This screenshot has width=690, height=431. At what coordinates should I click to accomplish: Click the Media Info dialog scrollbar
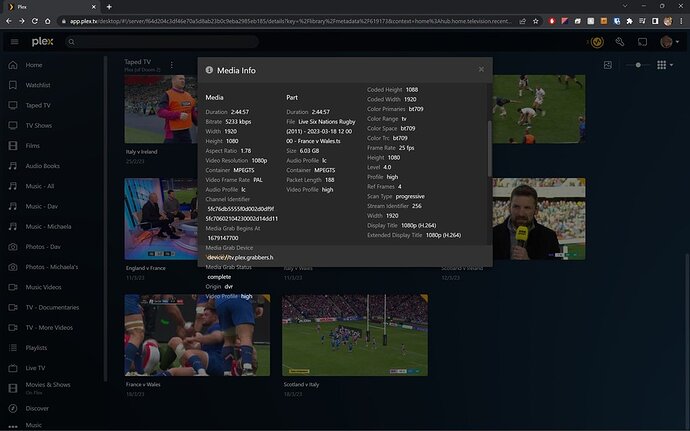tap(489, 148)
